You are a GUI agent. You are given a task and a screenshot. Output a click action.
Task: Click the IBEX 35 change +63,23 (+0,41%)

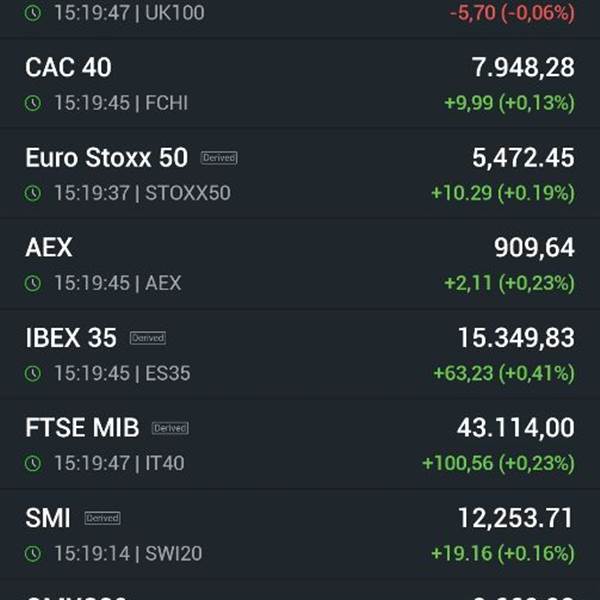point(504,373)
